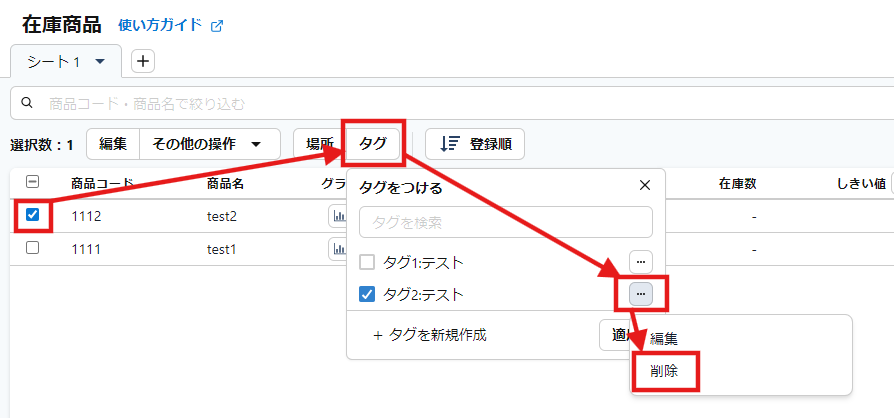
Task: Click the graph icon for test1 row
Action: [337, 248]
